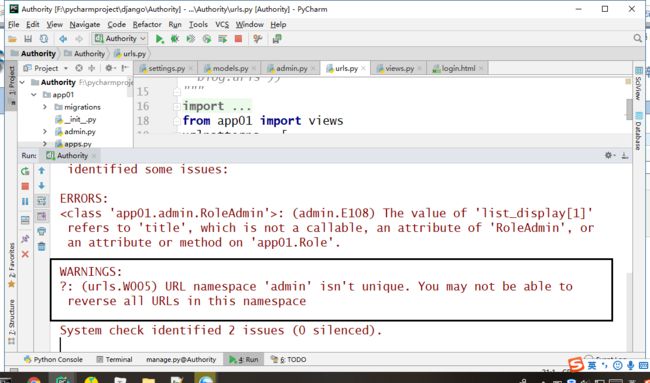Viewport: 650px width, 383px height.
Task: Expand the apps.py tree node
Action: coord(45,144)
